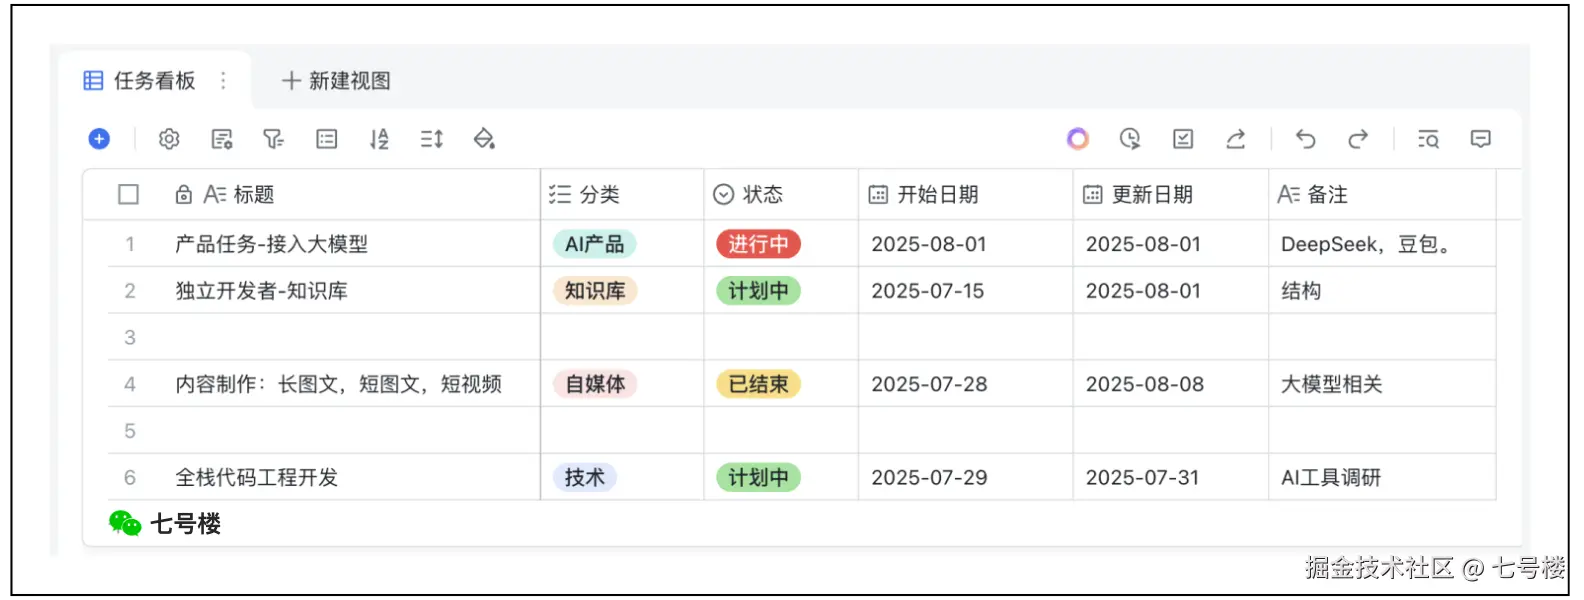Open the 已结束 status tag dropdown
This screenshot has height=600, width=1584.
click(x=758, y=384)
